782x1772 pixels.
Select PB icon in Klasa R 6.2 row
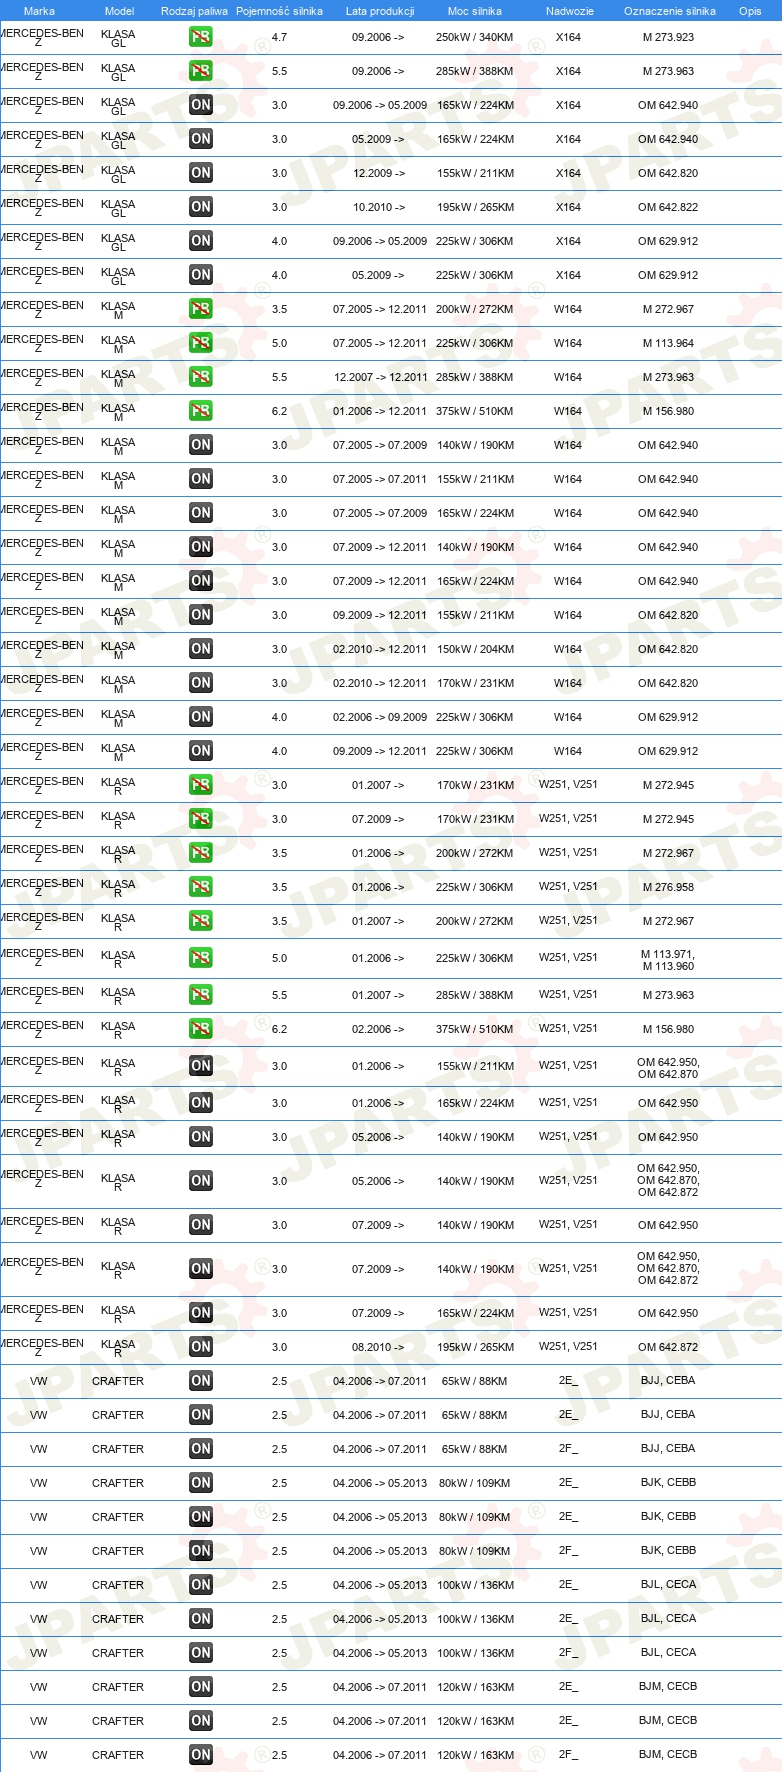coord(201,1029)
